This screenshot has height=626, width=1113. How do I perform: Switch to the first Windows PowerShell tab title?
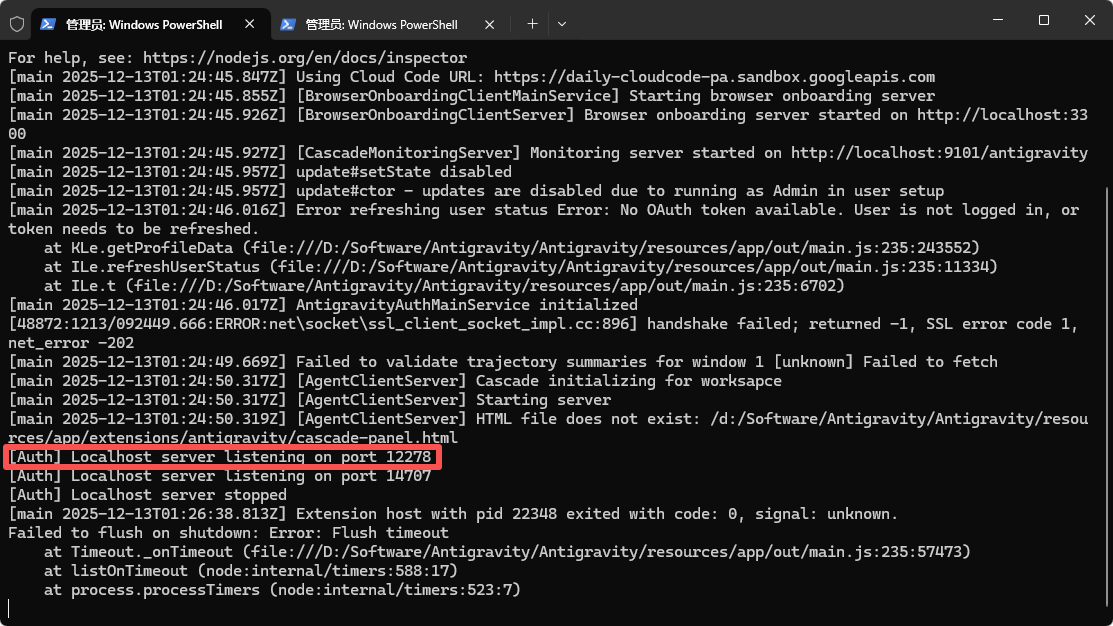tap(144, 24)
